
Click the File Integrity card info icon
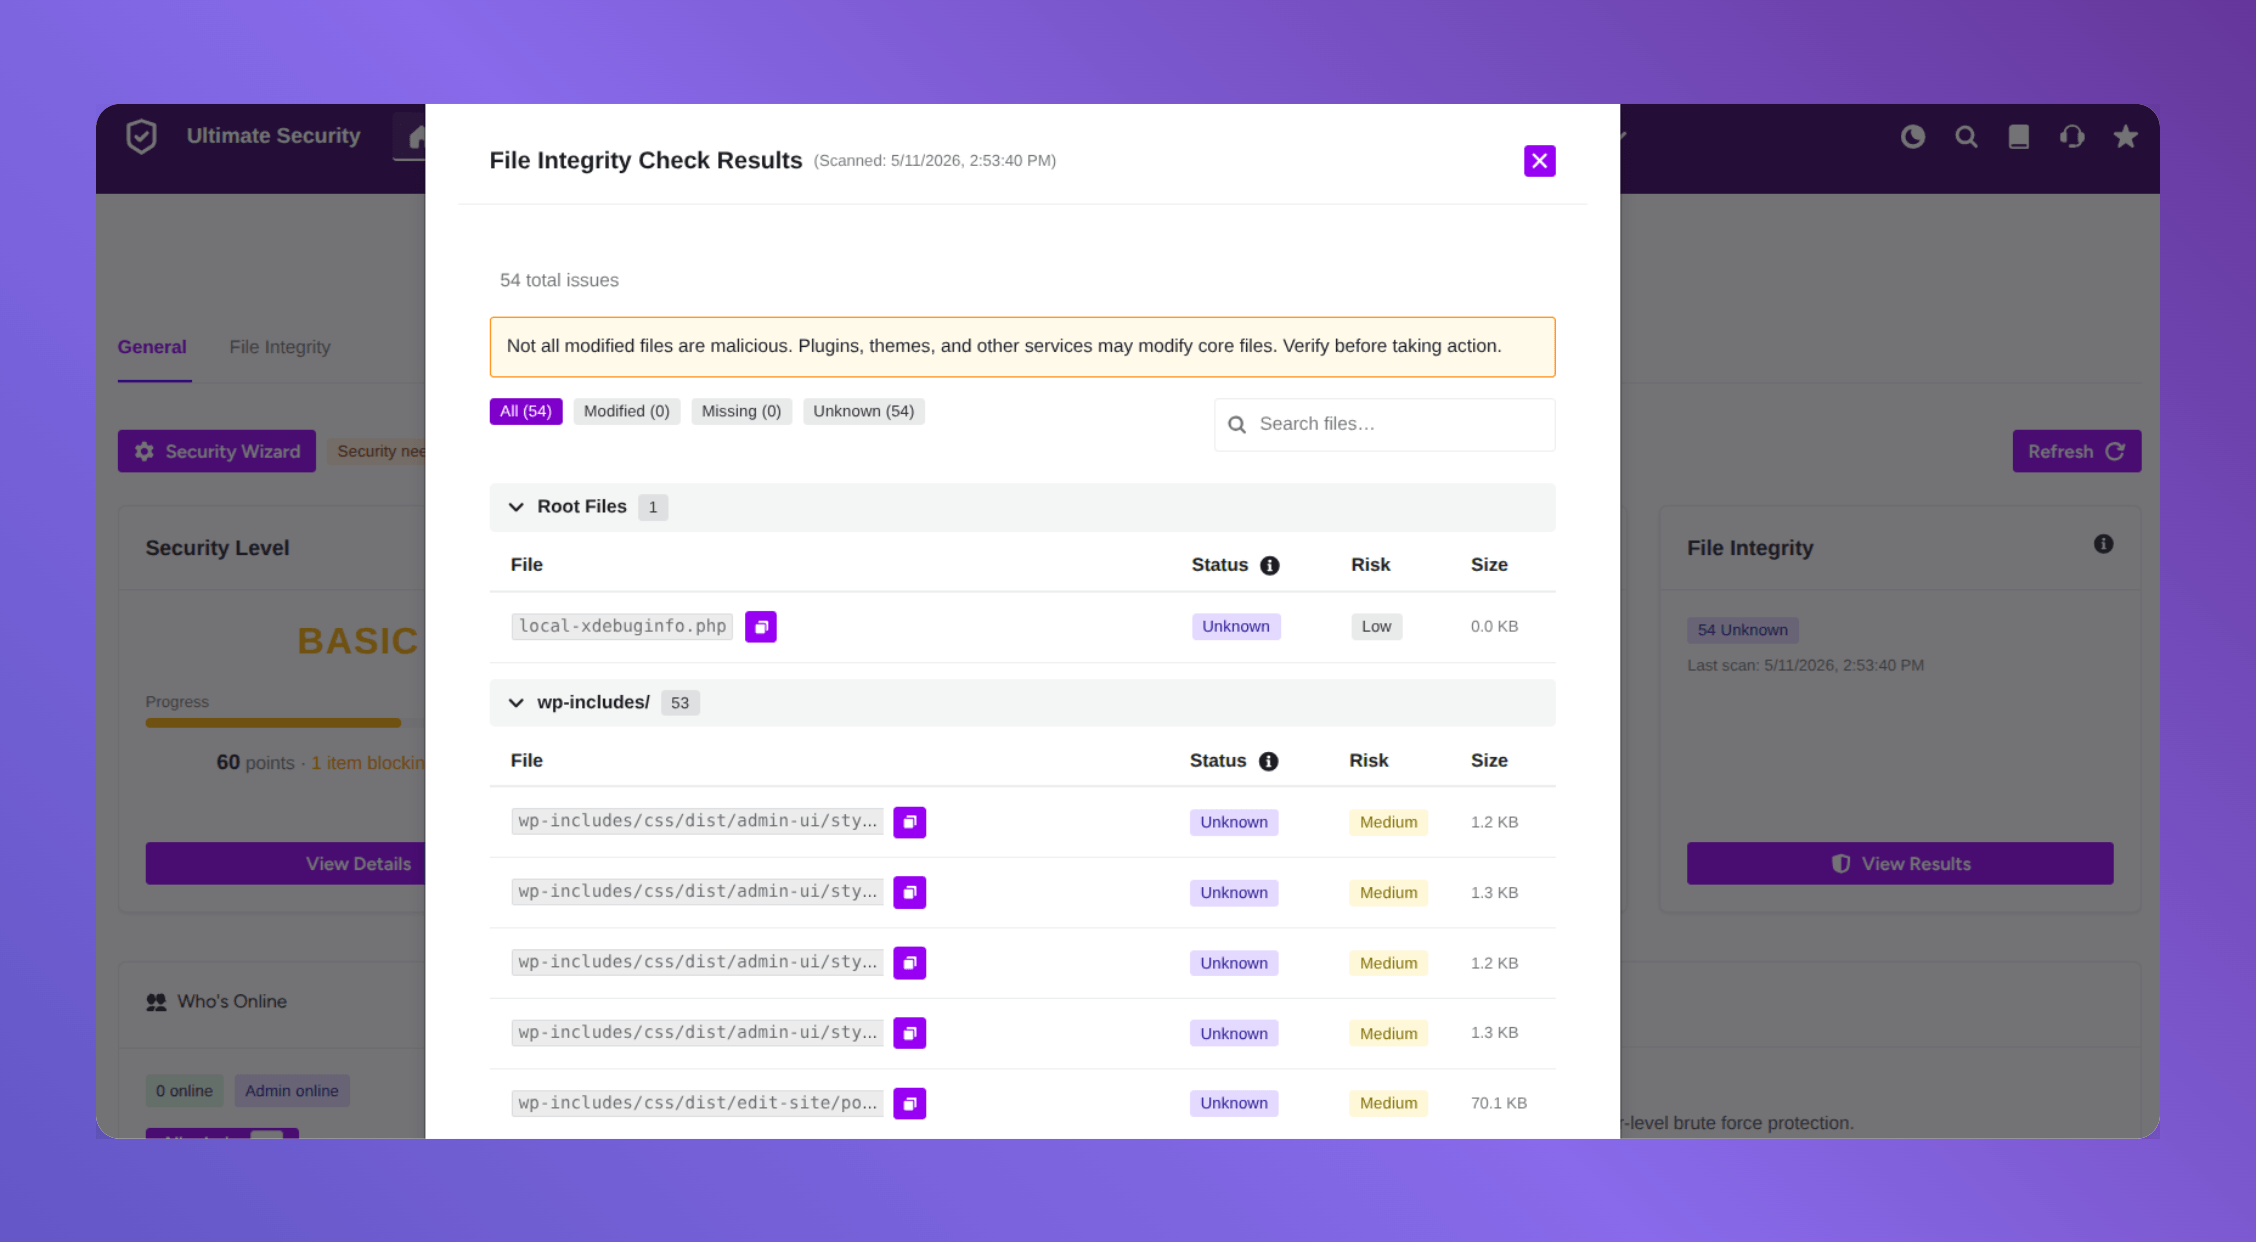2104,544
